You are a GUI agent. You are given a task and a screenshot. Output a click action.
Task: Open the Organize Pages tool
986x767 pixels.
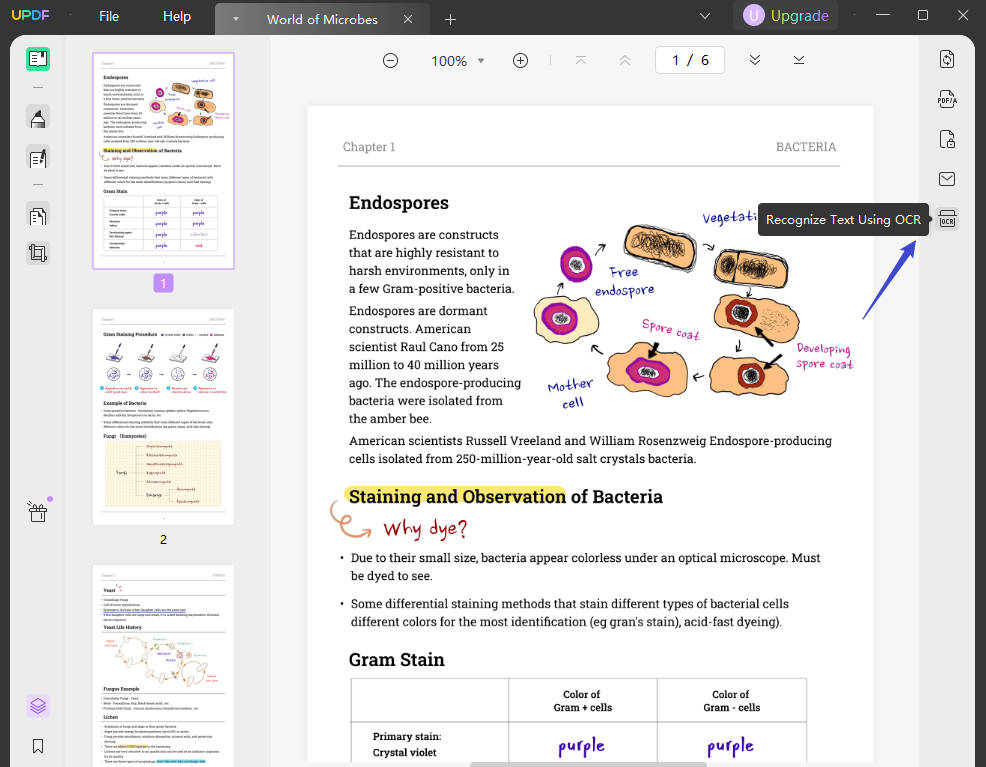38,216
